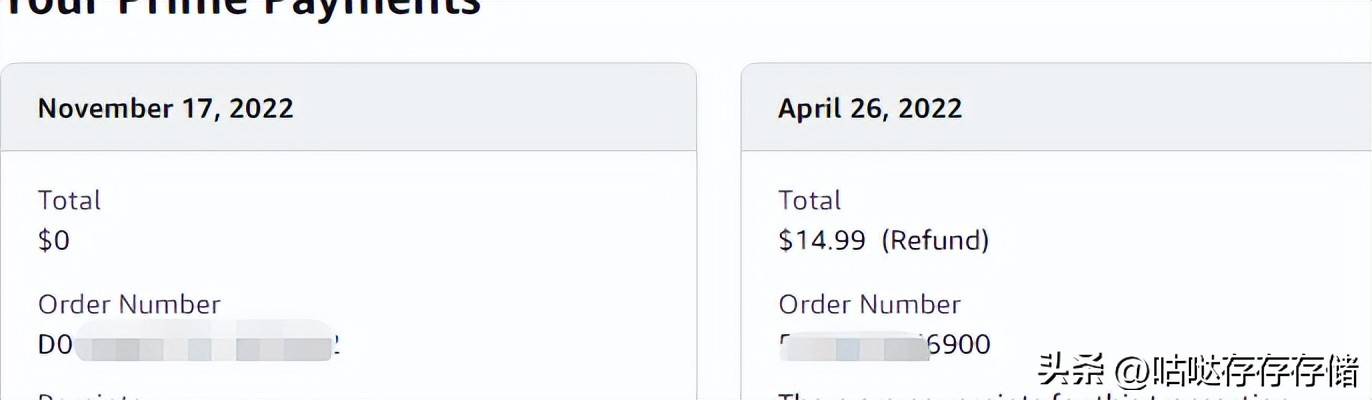Click the cut-off Receipts label in November card
The image size is (1372, 400).
click(x=90, y=397)
